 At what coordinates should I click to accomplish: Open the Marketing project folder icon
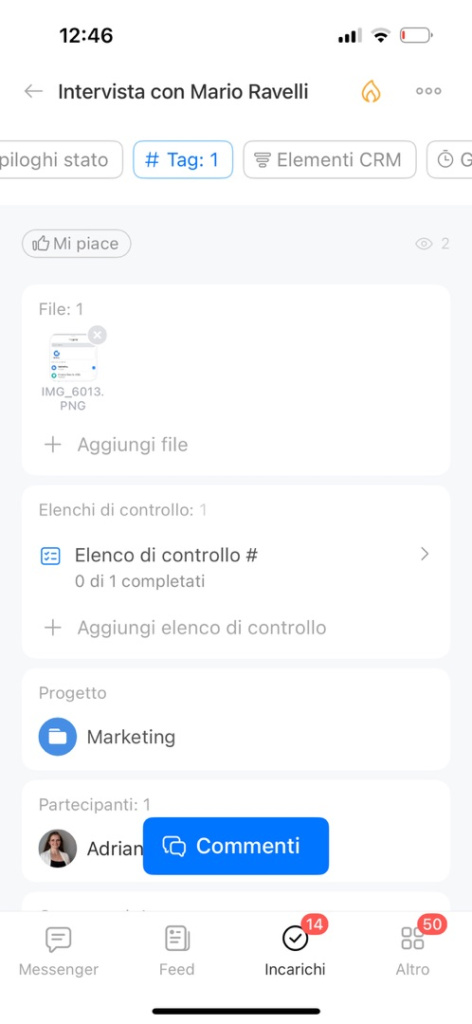click(57, 737)
